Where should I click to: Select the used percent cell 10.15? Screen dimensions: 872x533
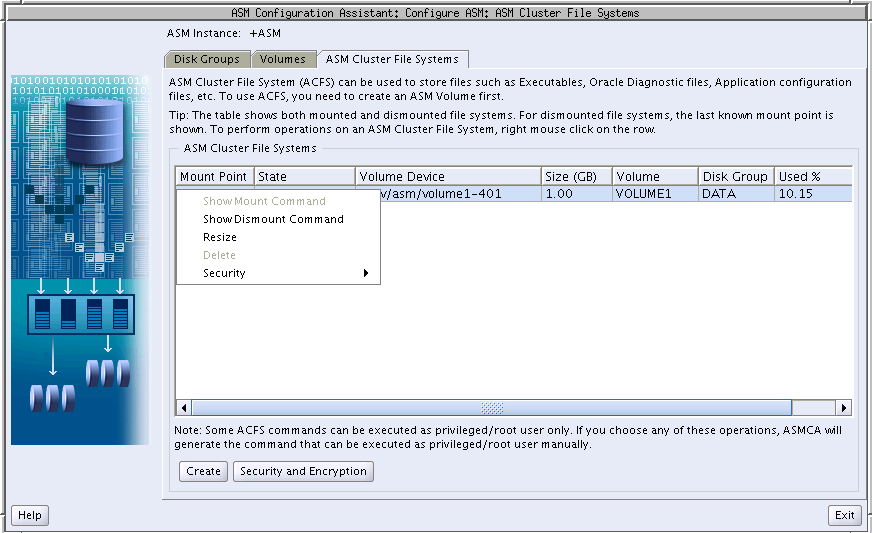(x=813, y=194)
